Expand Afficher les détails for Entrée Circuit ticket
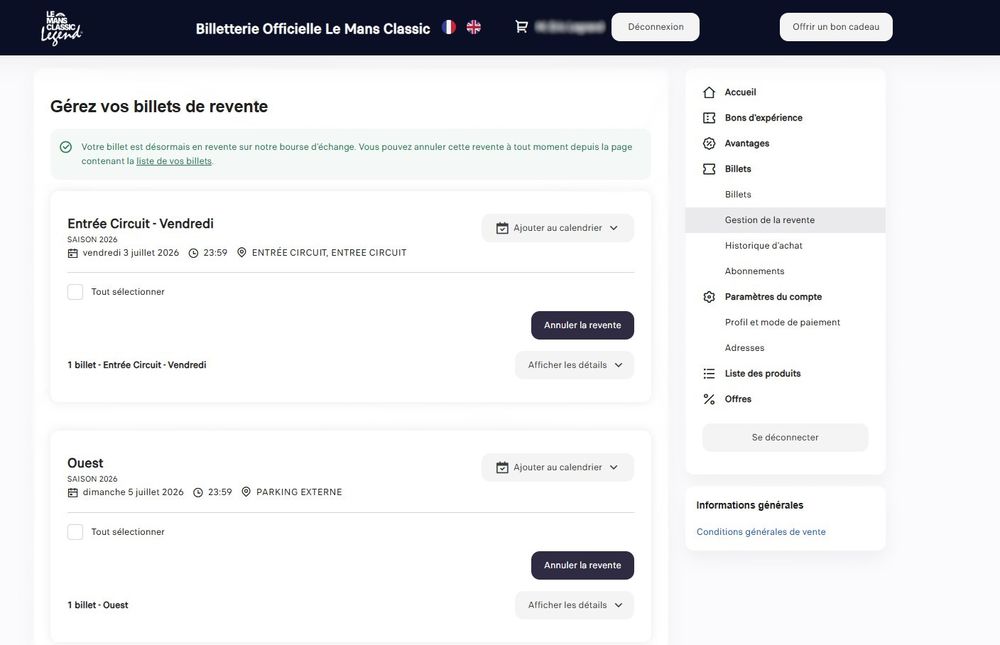Viewport: 1000px width, 645px height. (574, 365)
